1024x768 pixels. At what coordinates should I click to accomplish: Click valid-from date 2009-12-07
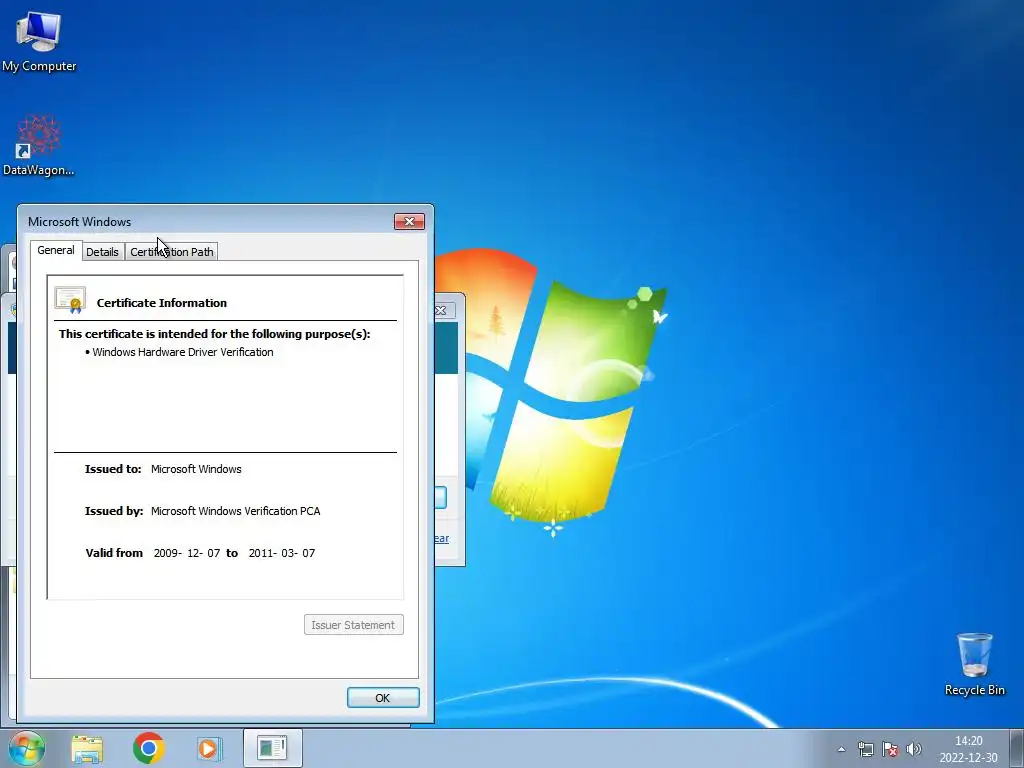click(x=187, y=553)
